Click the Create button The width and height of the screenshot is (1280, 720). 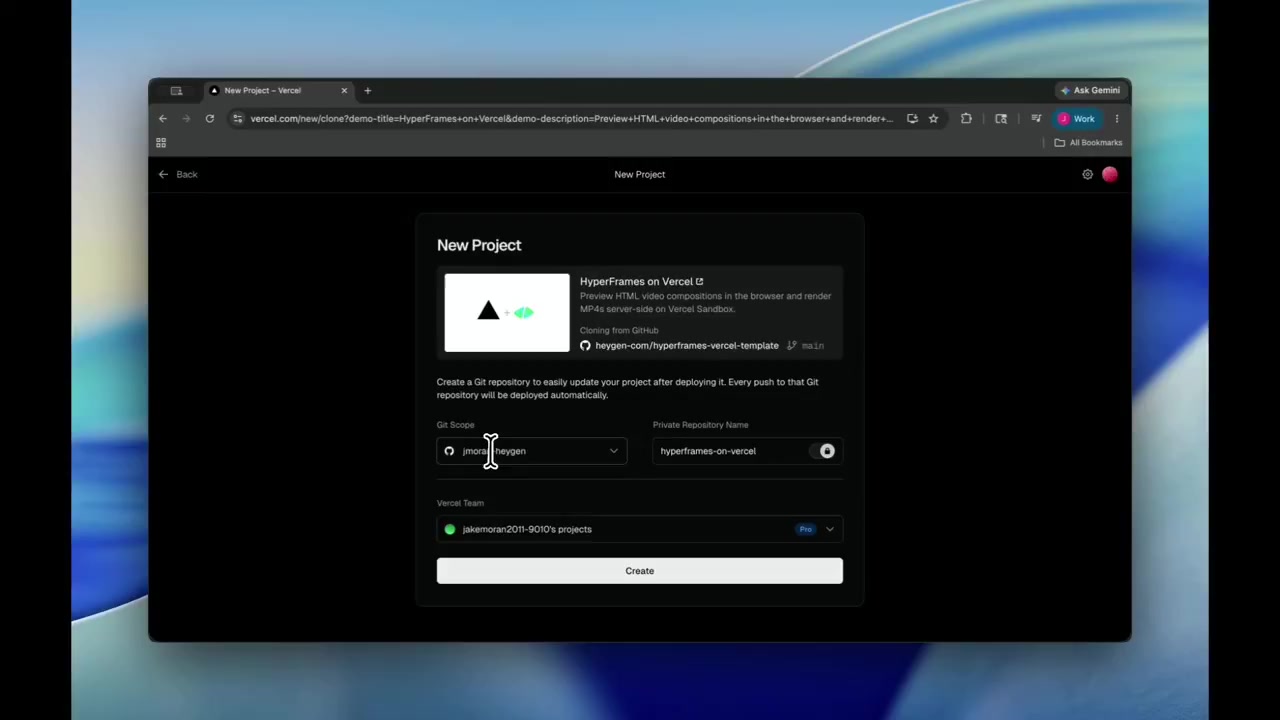pos(640,571)
